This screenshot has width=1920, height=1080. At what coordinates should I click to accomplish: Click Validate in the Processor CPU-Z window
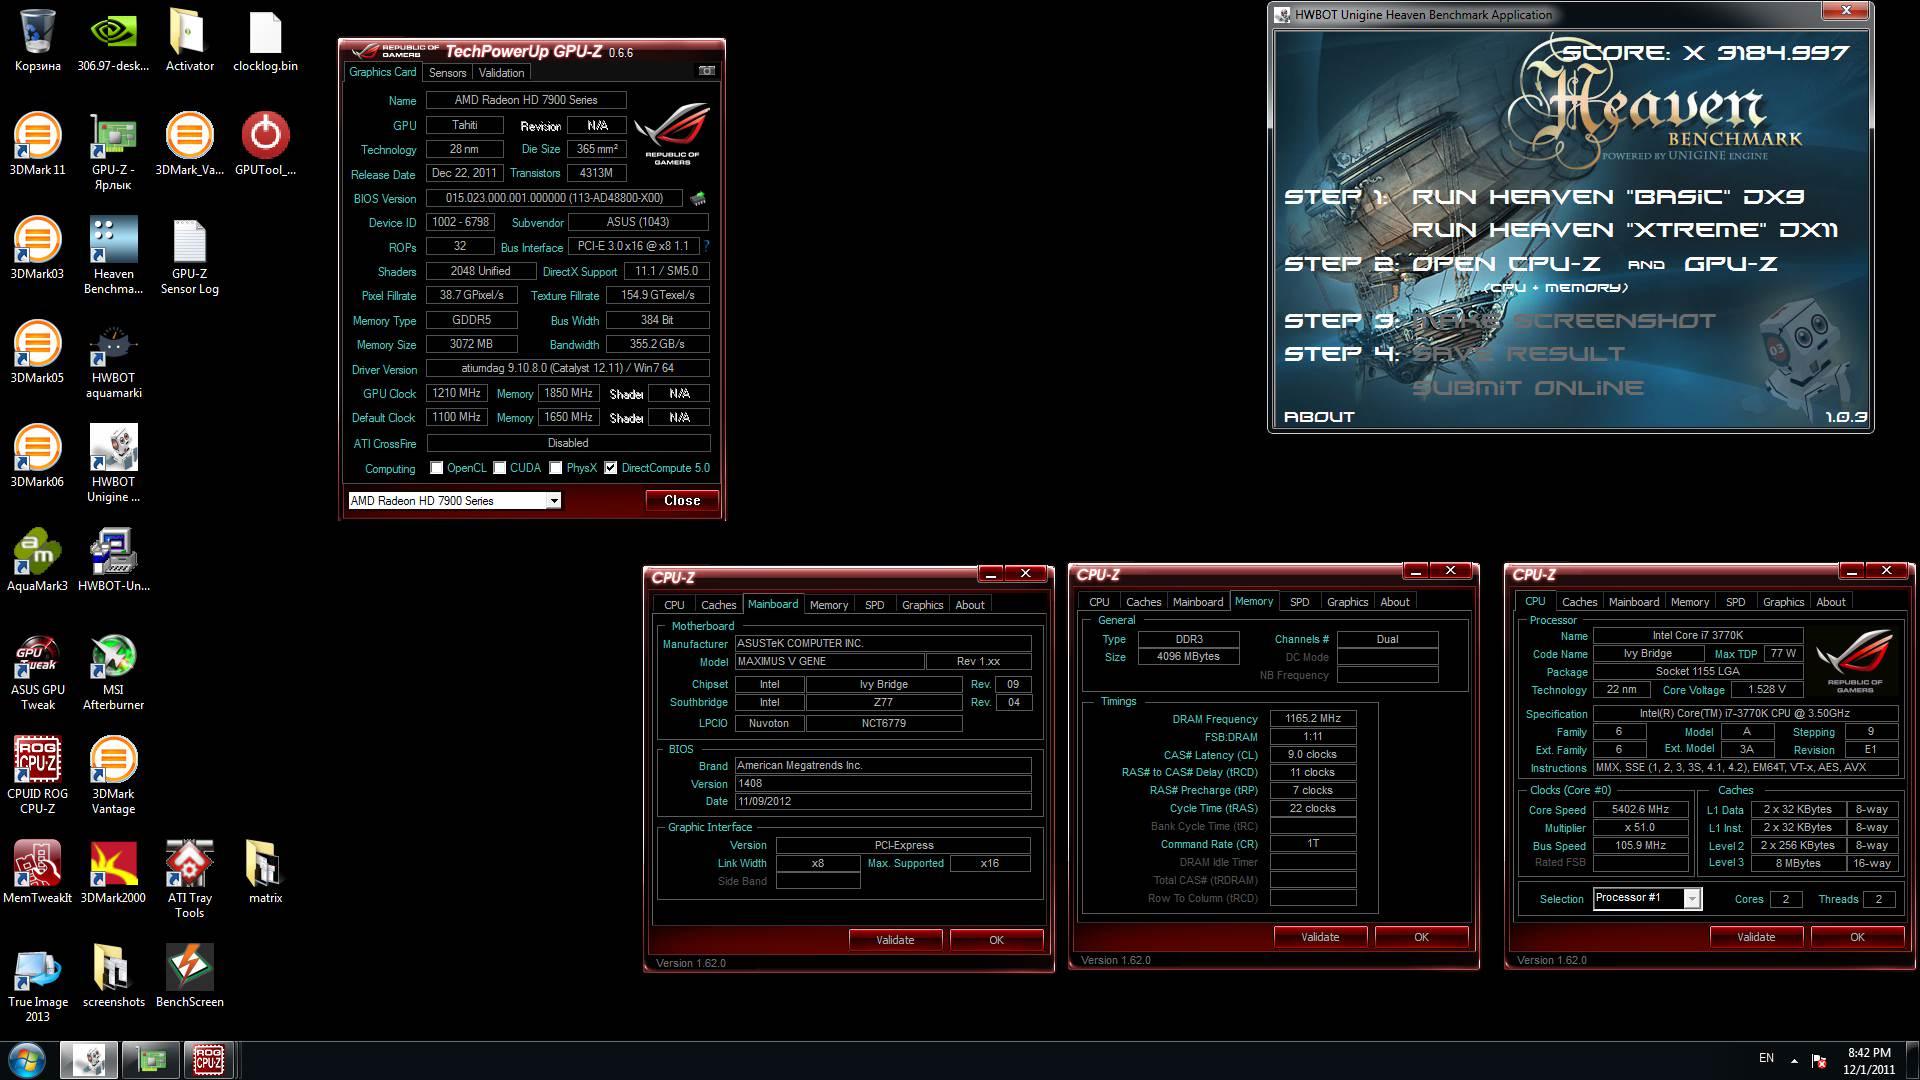click(x=1756, y=937)
